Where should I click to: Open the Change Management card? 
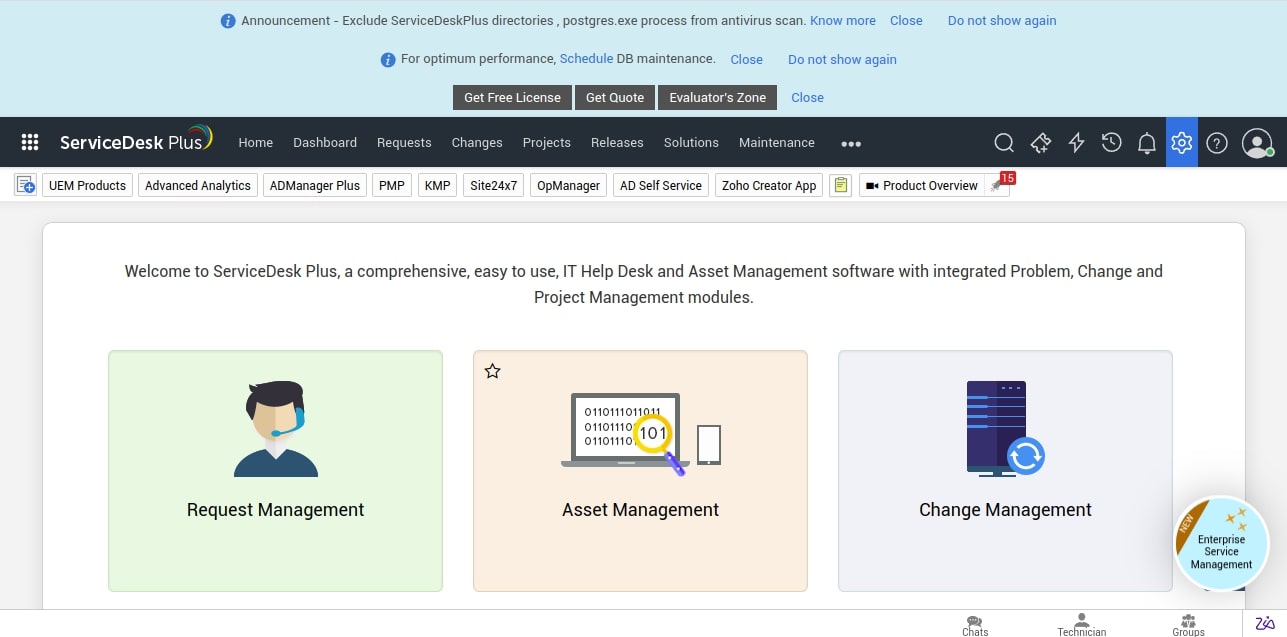(x=1005, y=470)
